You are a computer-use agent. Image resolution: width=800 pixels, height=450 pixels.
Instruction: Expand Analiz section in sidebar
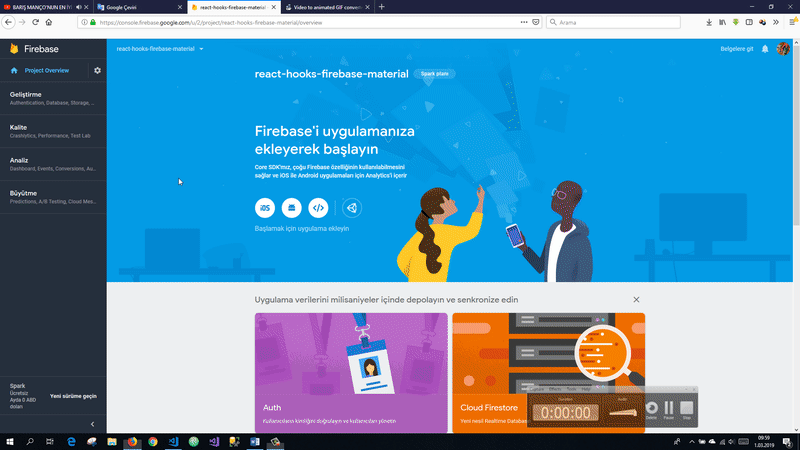point(53,164)
